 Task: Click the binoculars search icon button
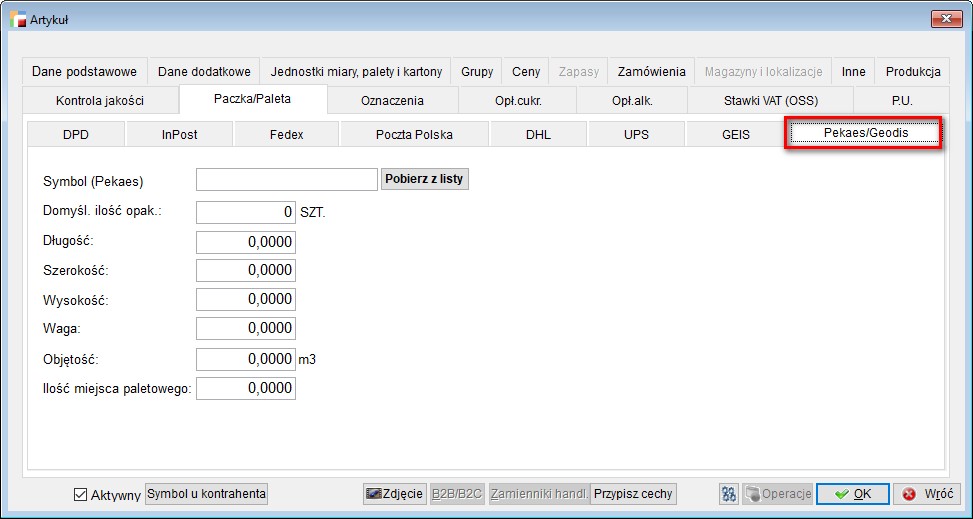[x=730, y=494]
